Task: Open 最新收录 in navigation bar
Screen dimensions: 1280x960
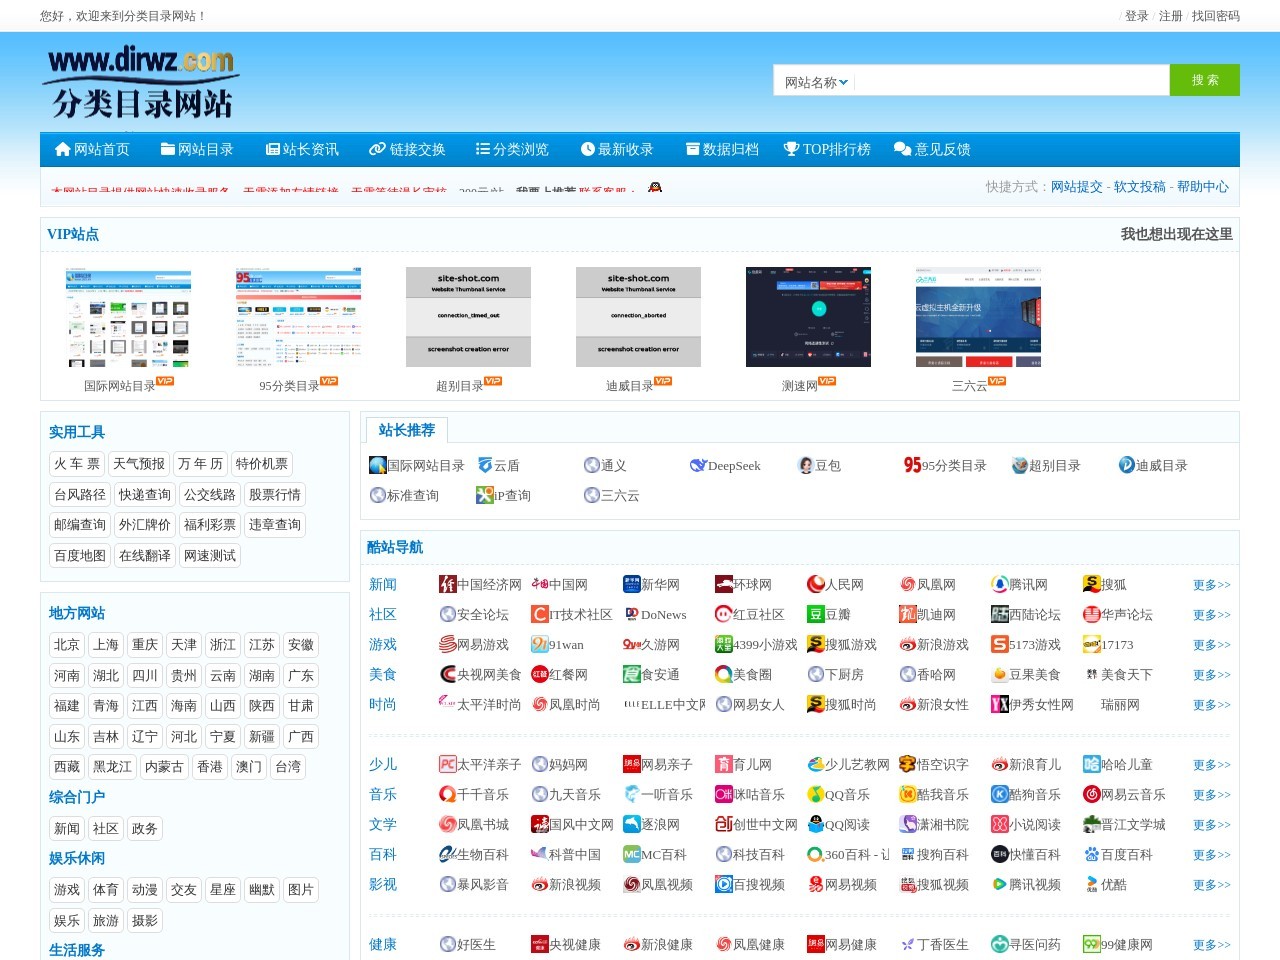Action: tap(616, 149)
